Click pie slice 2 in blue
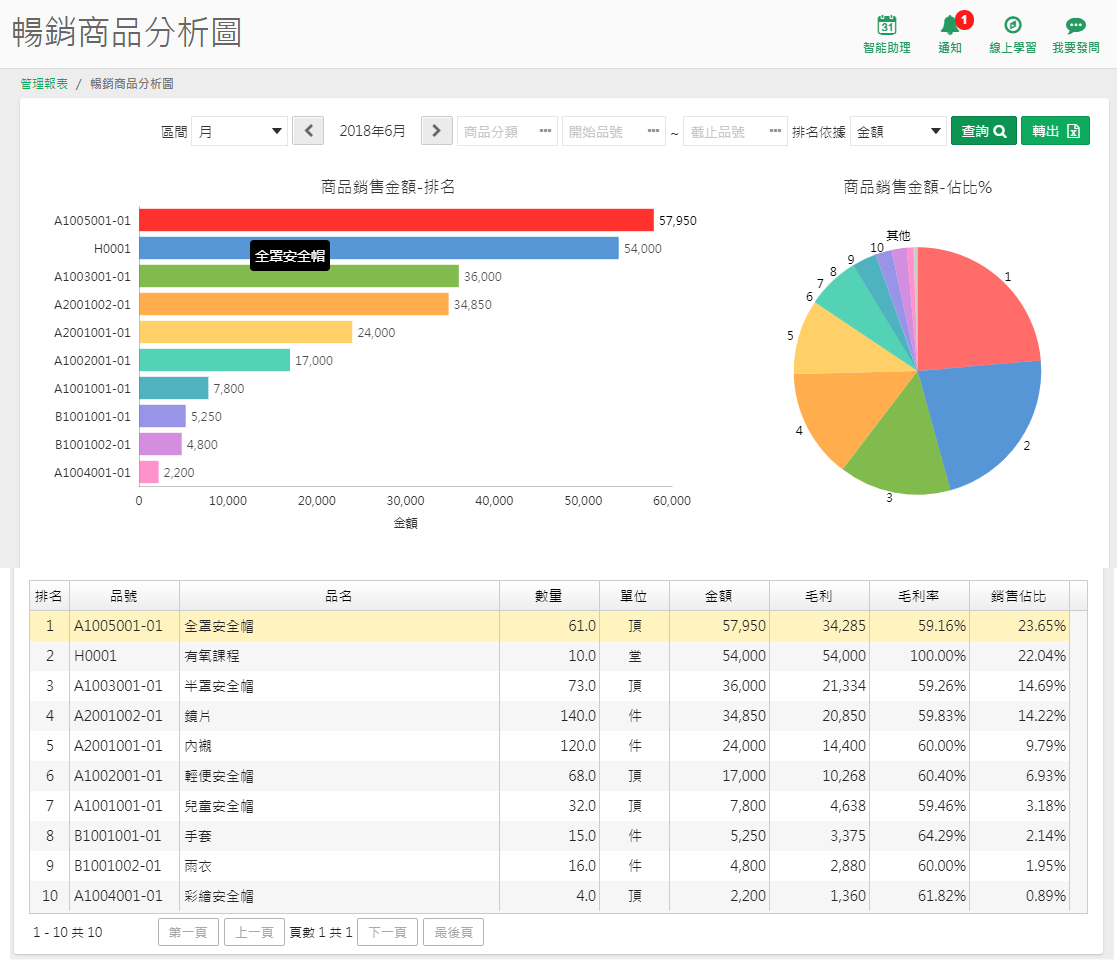Viewport: 1117px width, 960px height. coord(987,420)
